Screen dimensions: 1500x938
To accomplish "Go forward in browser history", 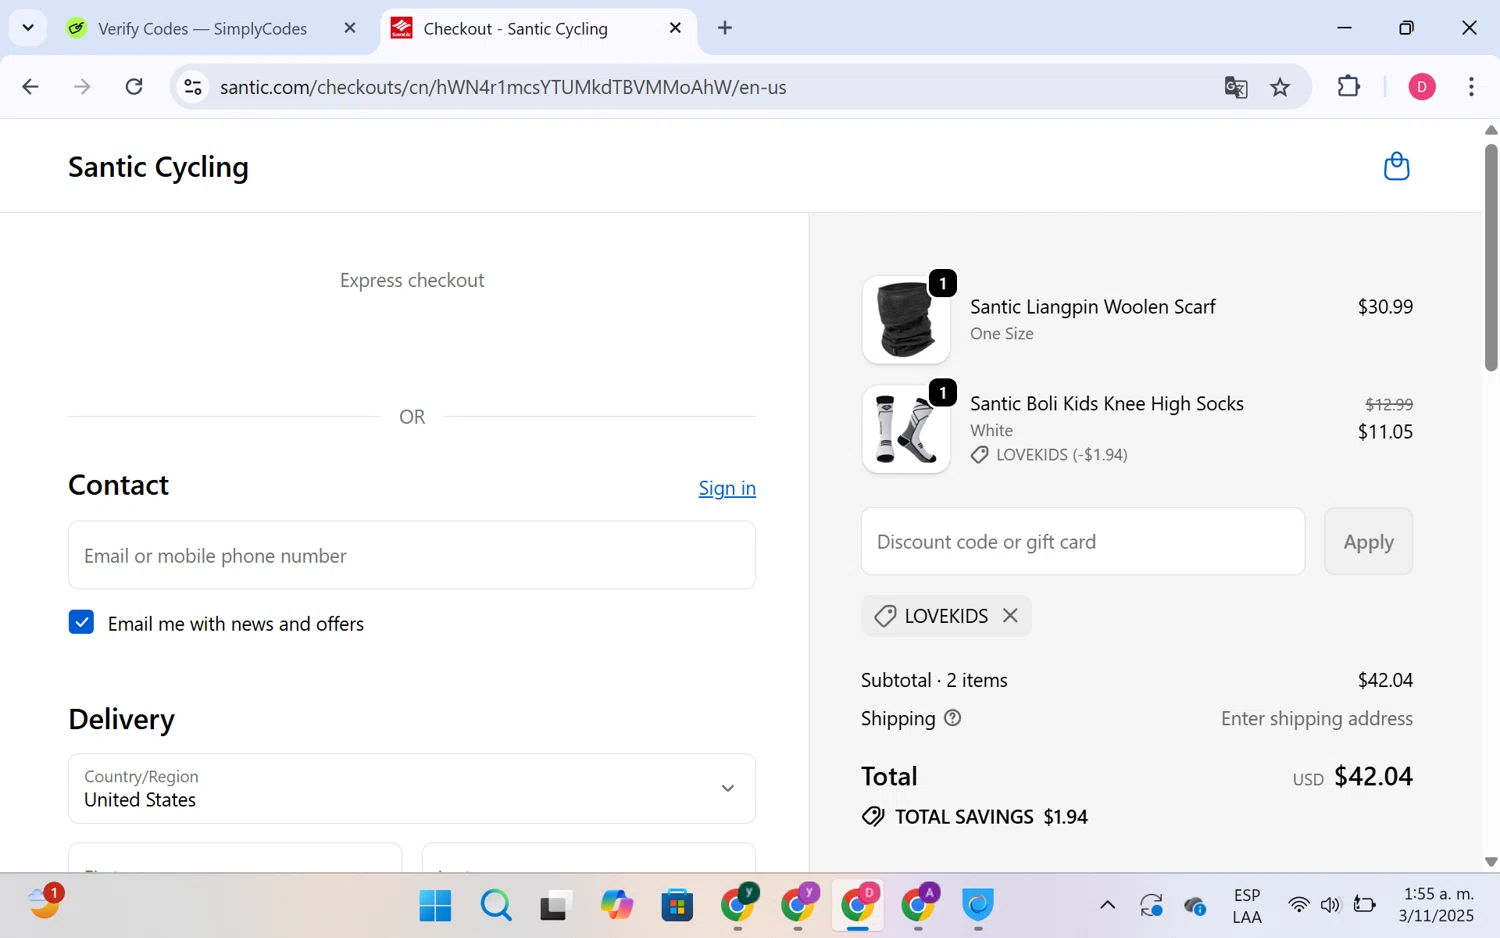I will pos(82,87).
